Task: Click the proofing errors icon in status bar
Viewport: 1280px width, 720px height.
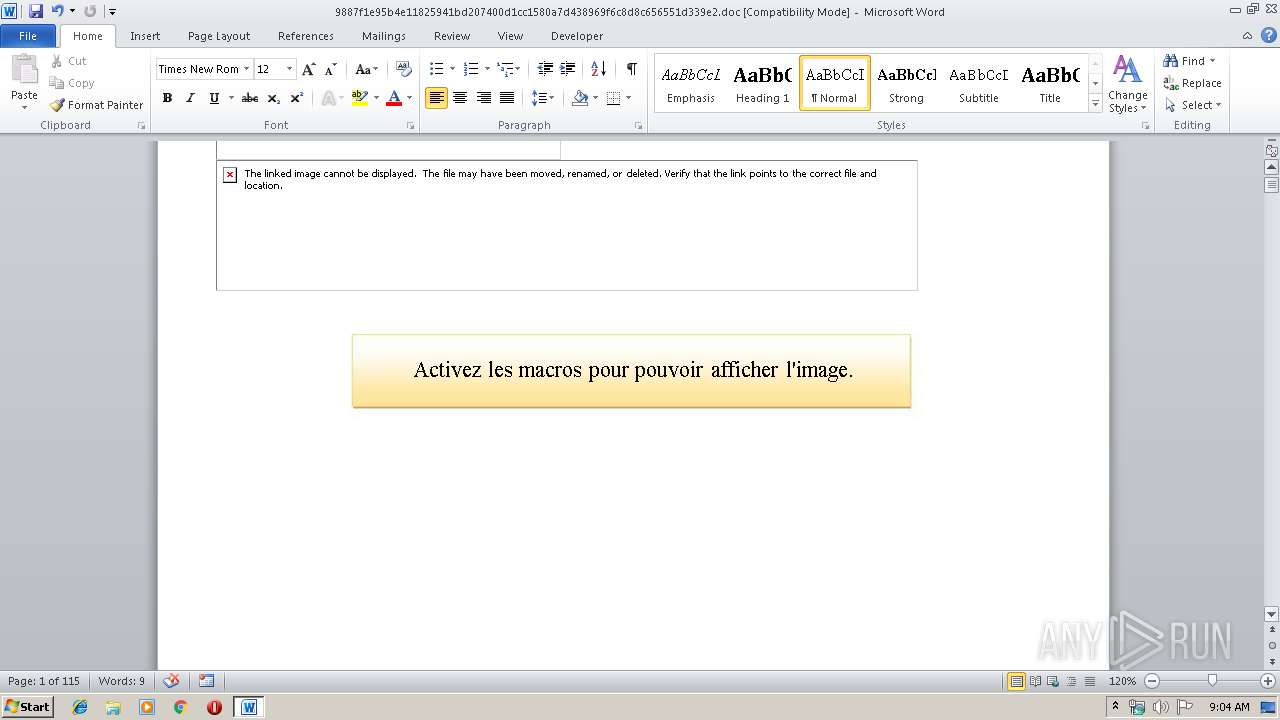Action: pyautogui.click(x=171, y=681)
